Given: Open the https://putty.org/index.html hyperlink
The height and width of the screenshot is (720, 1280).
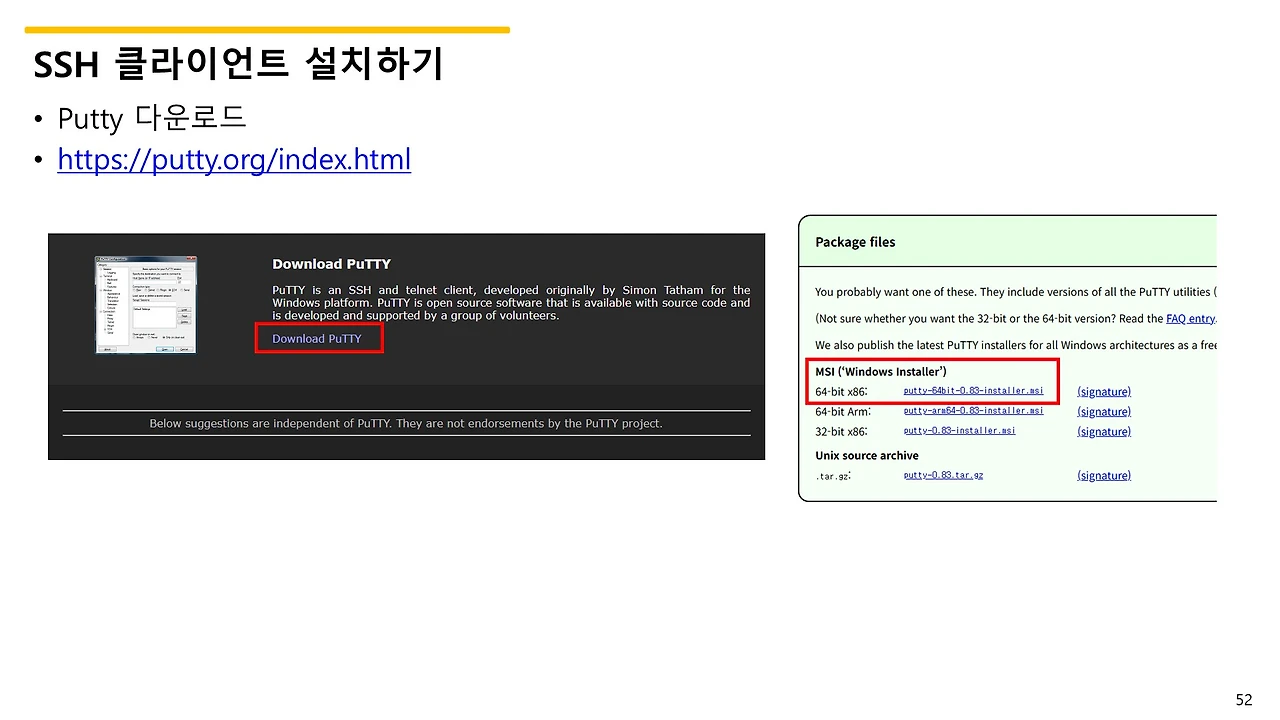Looking at the screenshot, I should click(x=234, y=159).
